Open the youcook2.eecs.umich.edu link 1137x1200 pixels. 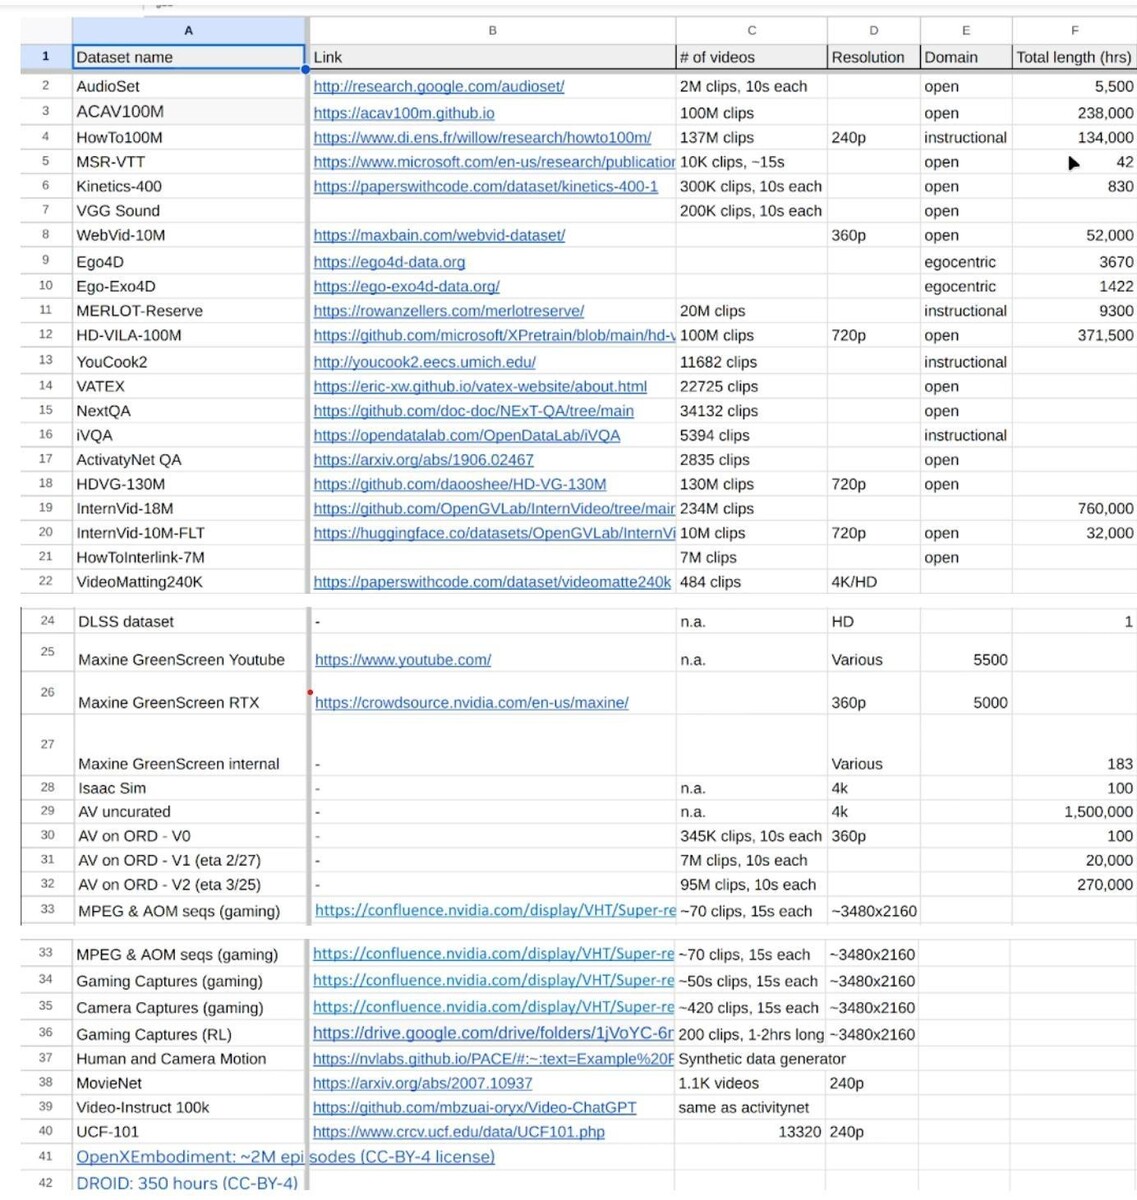tap(424, 362)
